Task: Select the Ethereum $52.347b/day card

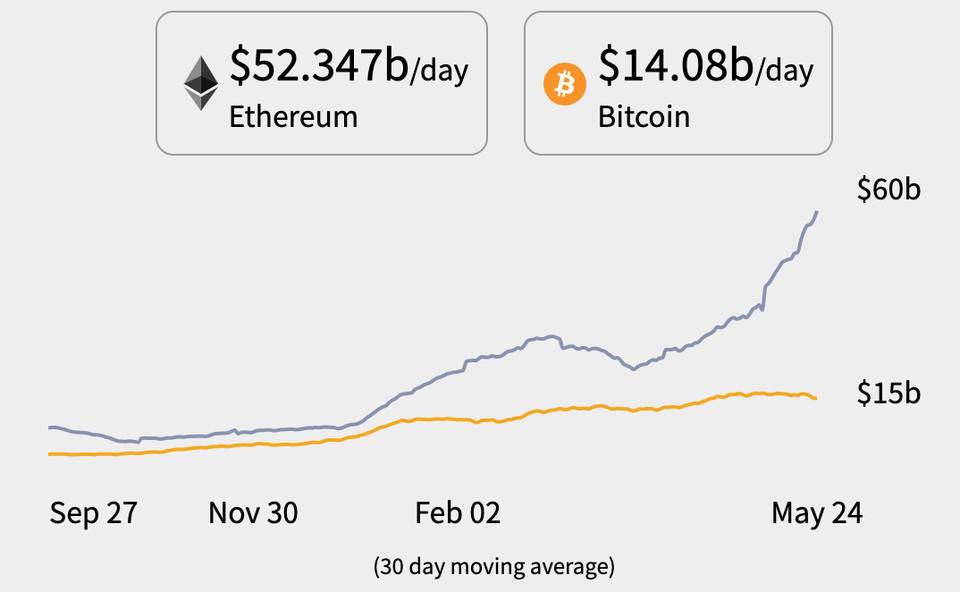Action: (321, 83)
